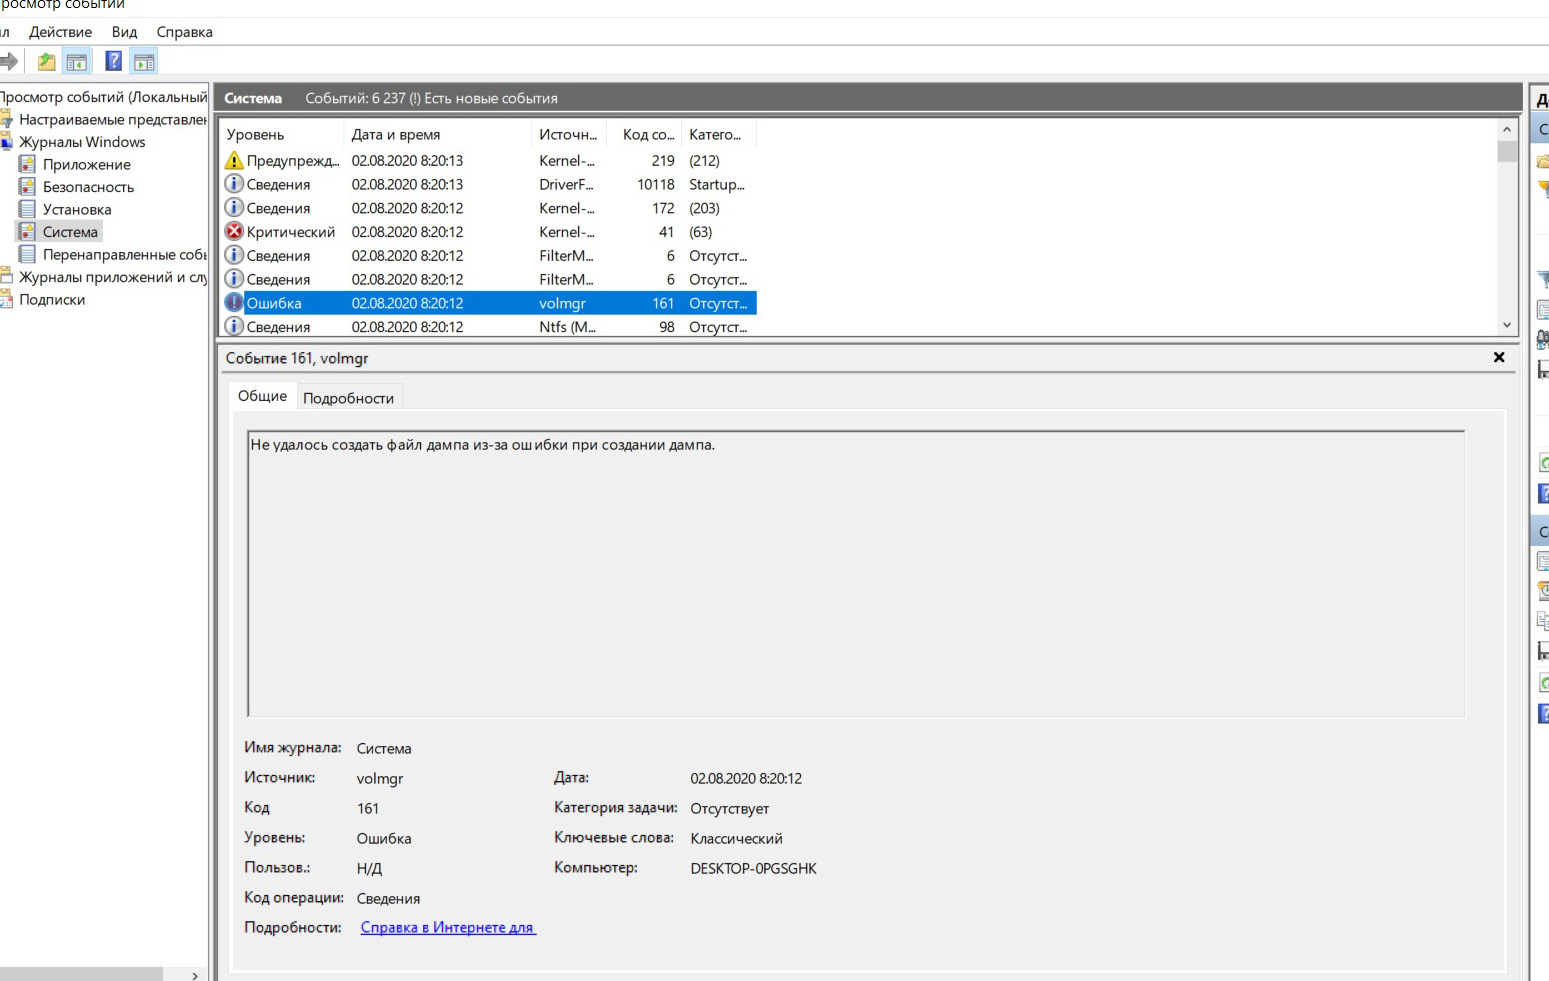Click the Отсутствует task category value
1549x981 pixels.
(x=729, y=808)
